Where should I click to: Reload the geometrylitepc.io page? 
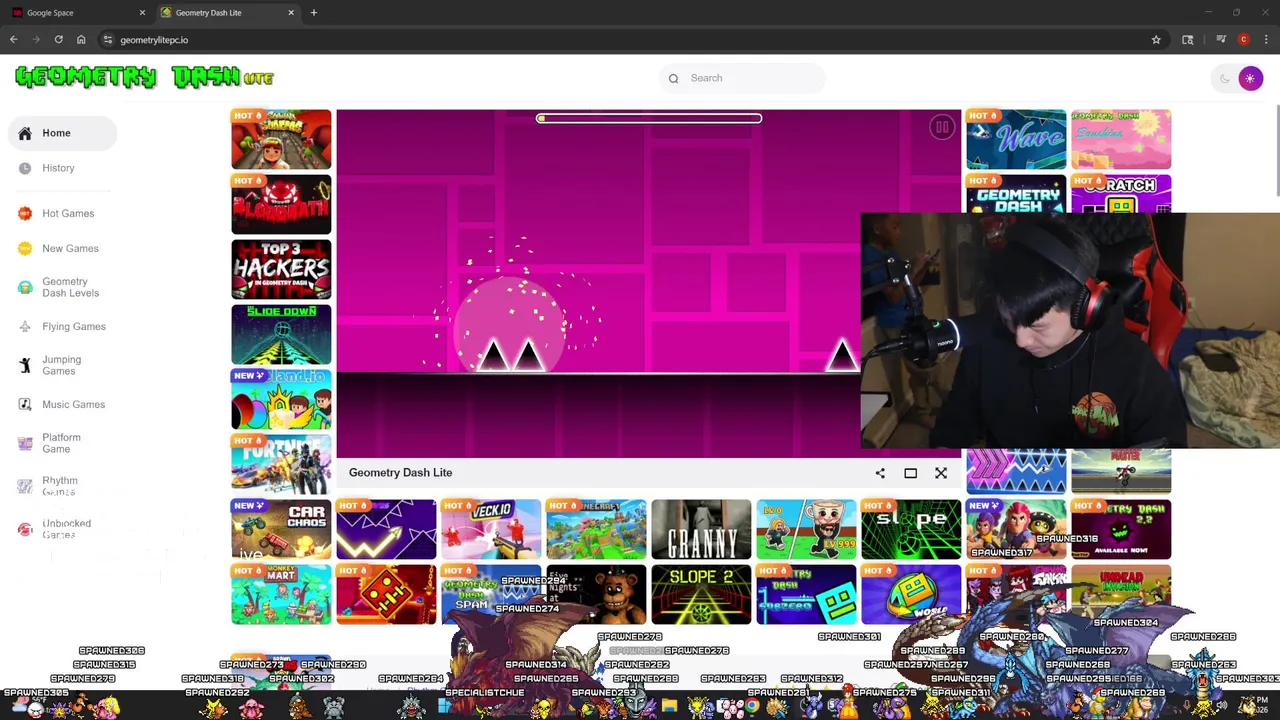(58, 40)
